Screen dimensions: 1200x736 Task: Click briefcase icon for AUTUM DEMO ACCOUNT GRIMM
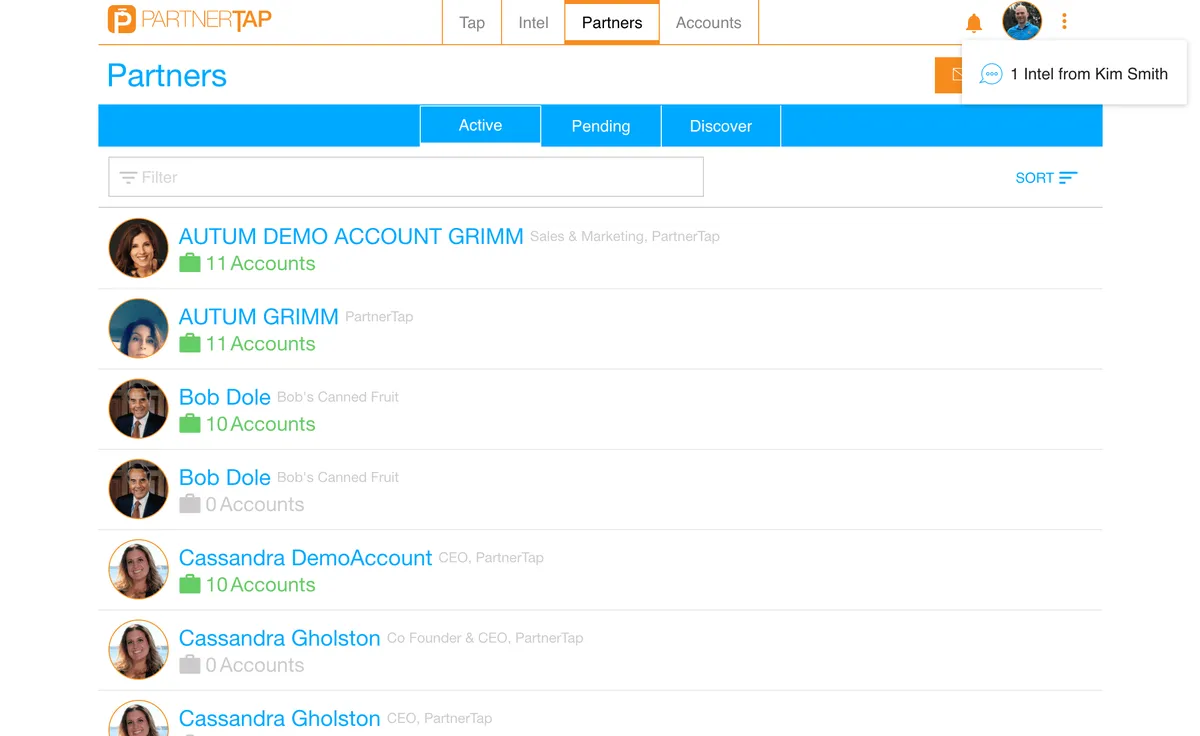(x=190, y=264)
